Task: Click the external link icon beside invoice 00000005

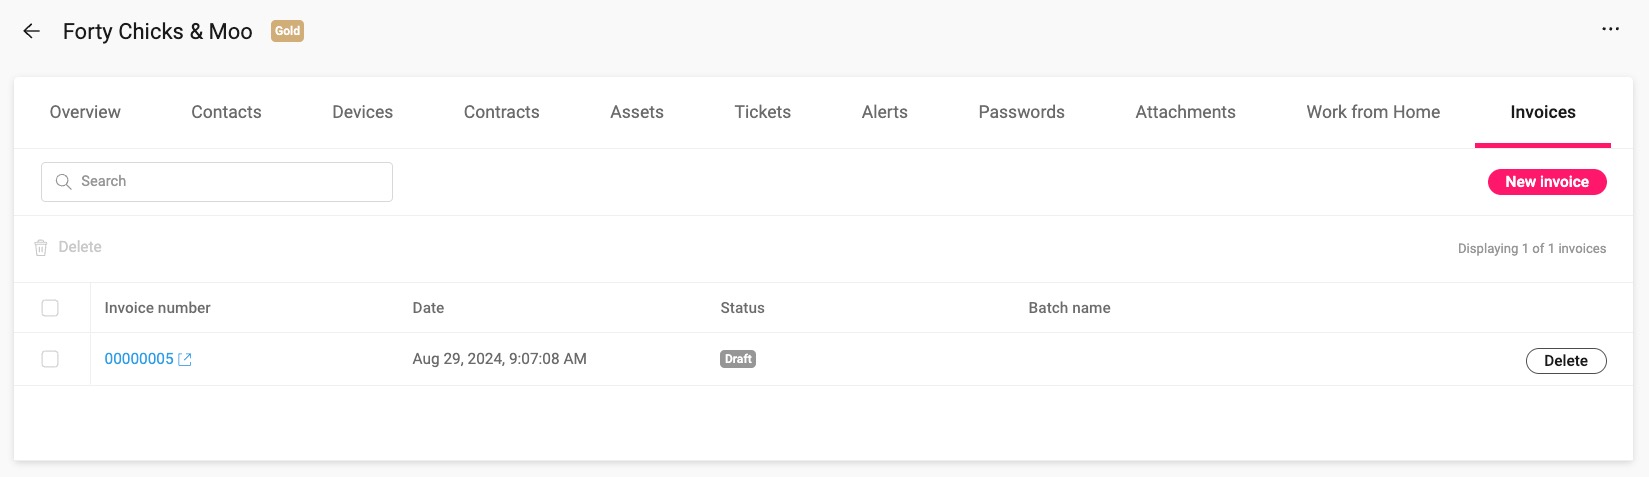Action: point(185,360)
